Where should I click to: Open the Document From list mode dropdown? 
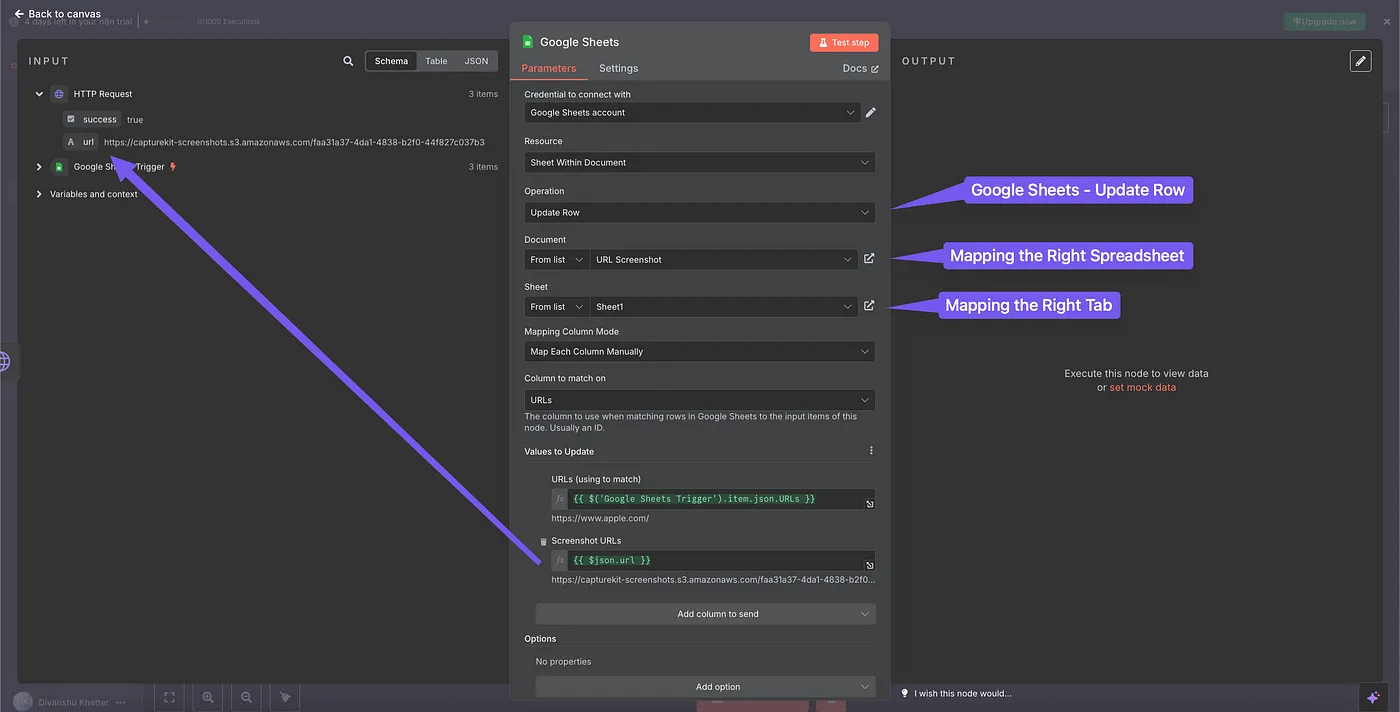pos(557,259)
